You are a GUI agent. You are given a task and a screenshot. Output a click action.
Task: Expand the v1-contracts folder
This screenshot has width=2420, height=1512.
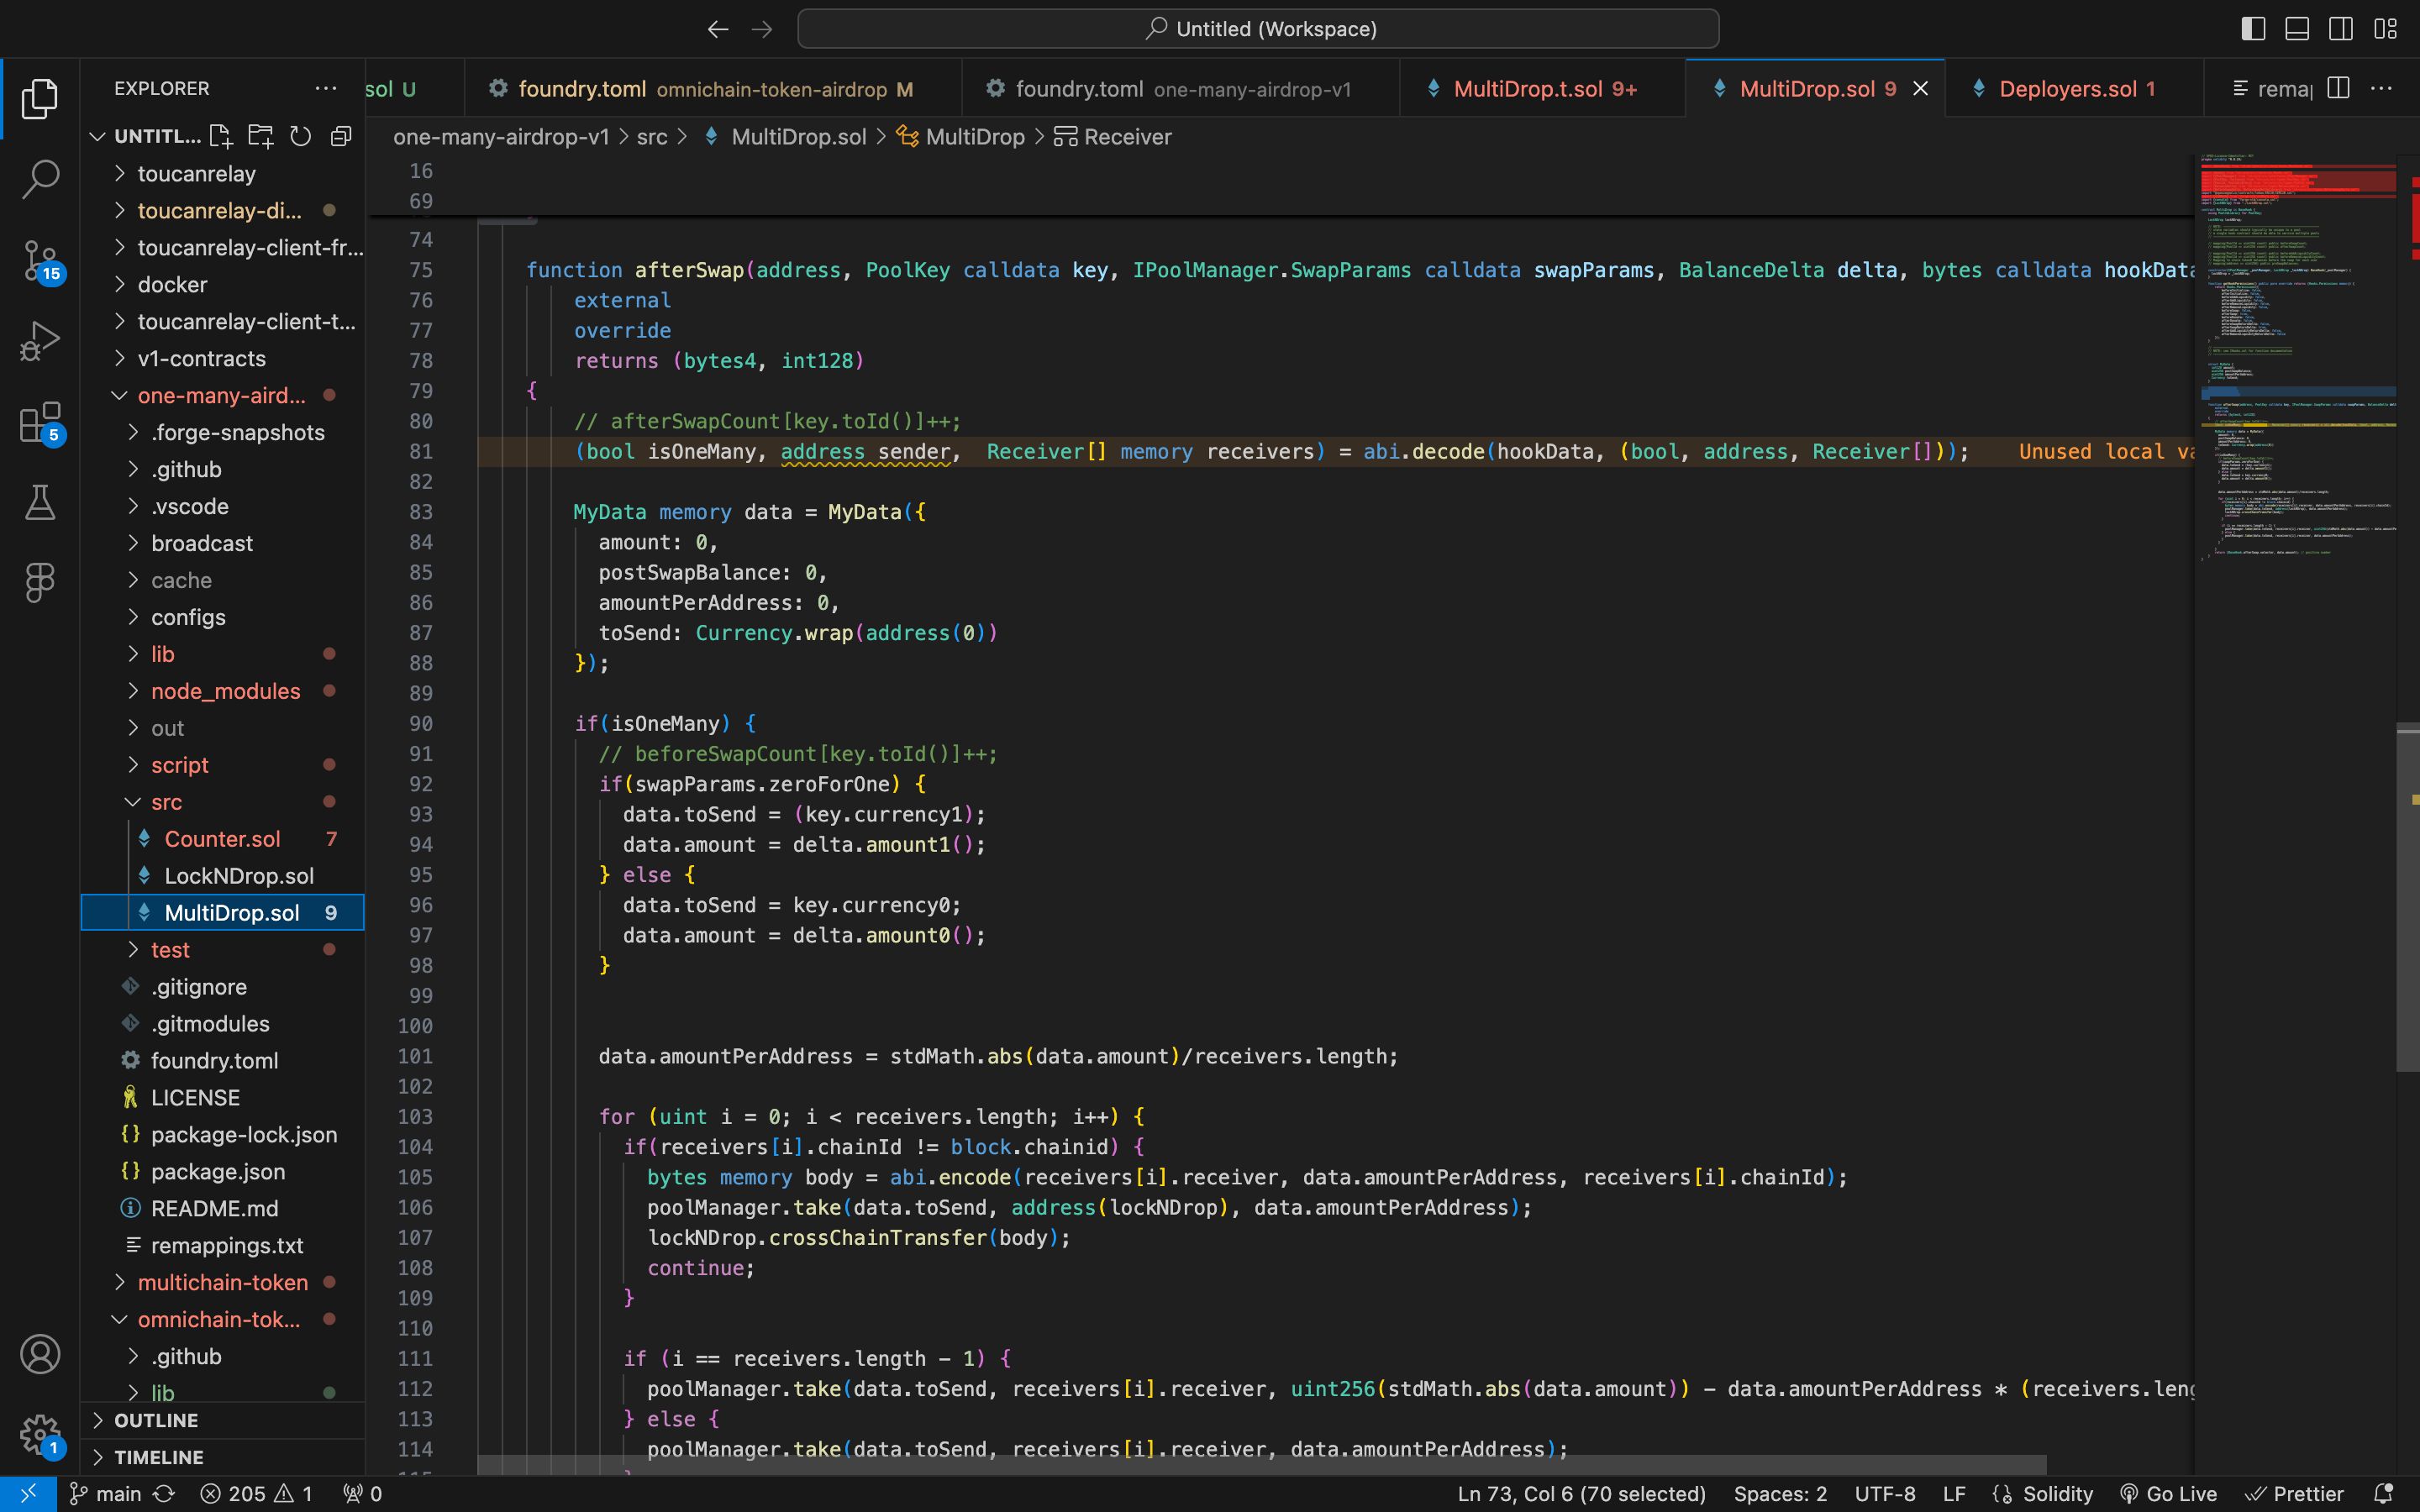click(222, 359)
